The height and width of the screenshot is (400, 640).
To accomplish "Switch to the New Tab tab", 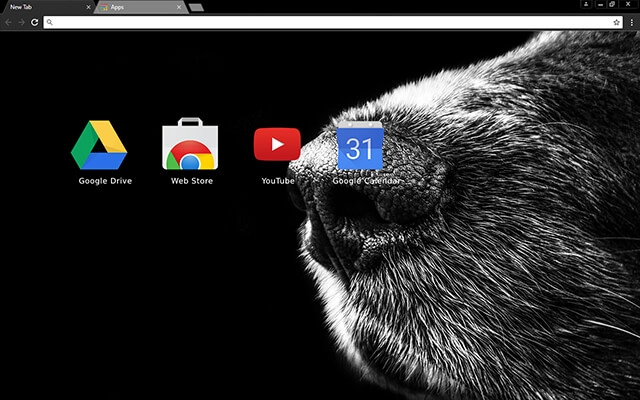I will (47, 7).
